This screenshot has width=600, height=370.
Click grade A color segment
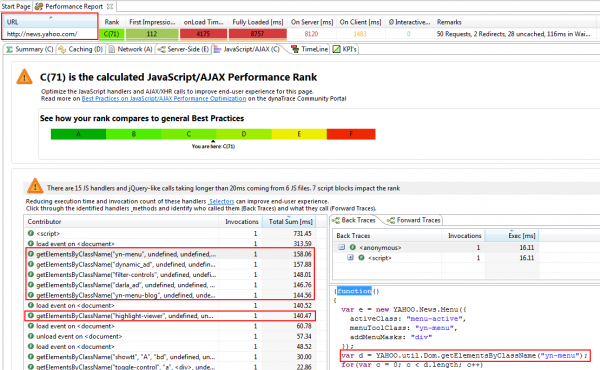tap(78, 134)
